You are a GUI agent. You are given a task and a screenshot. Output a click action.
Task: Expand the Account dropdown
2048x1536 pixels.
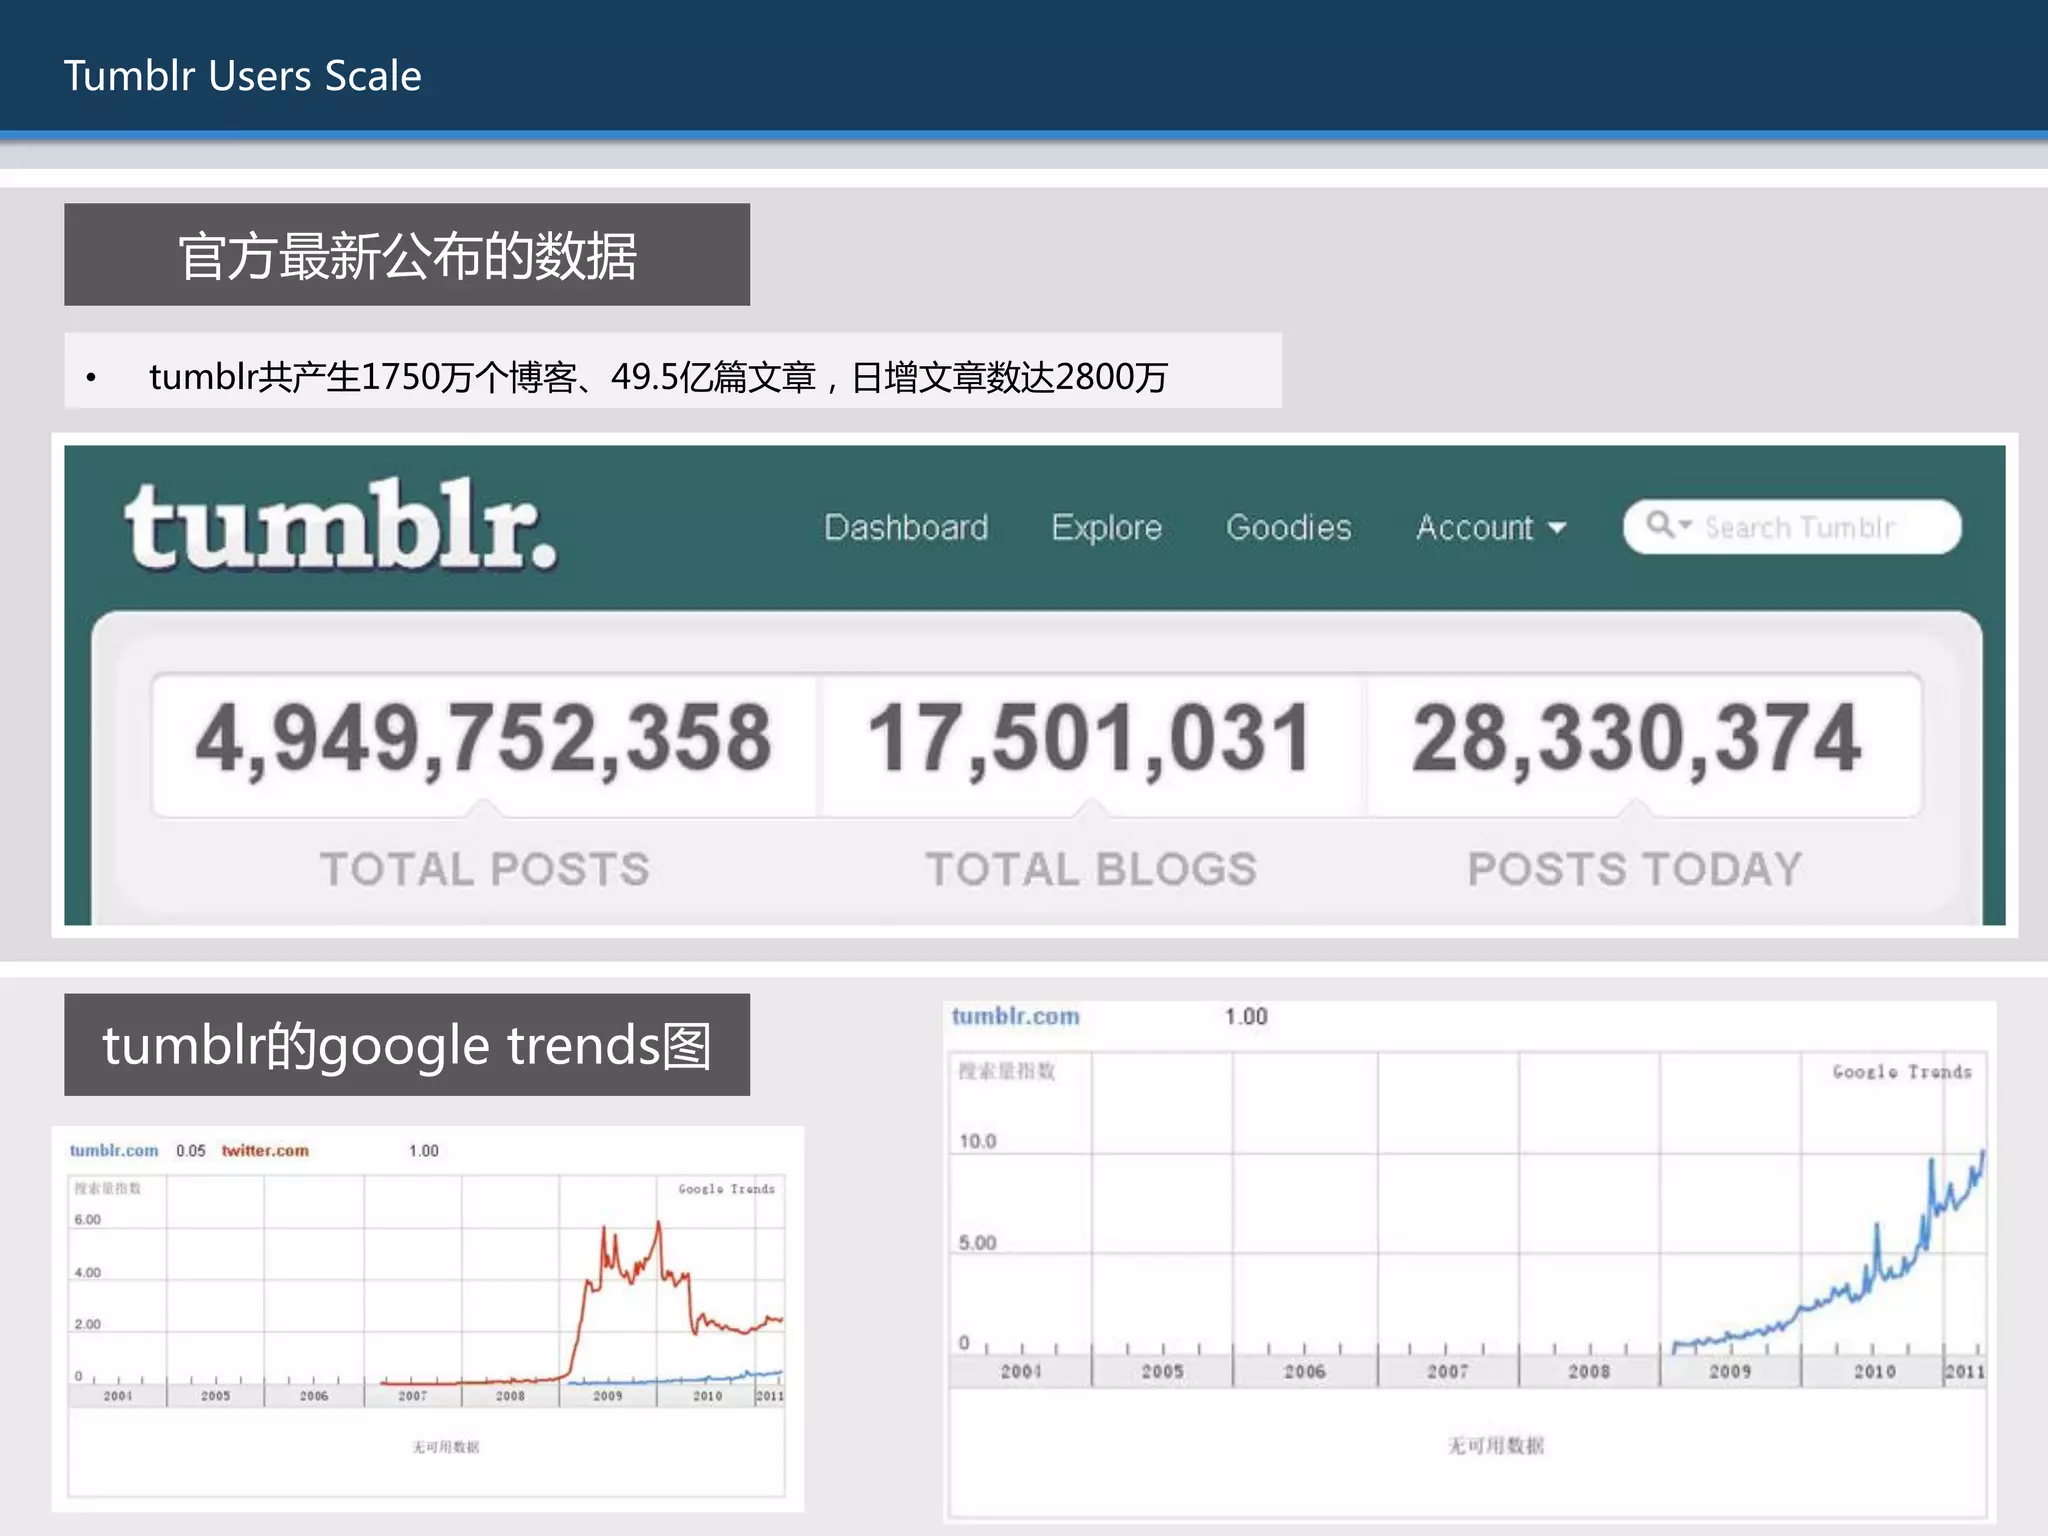[x=1490, y=527]
